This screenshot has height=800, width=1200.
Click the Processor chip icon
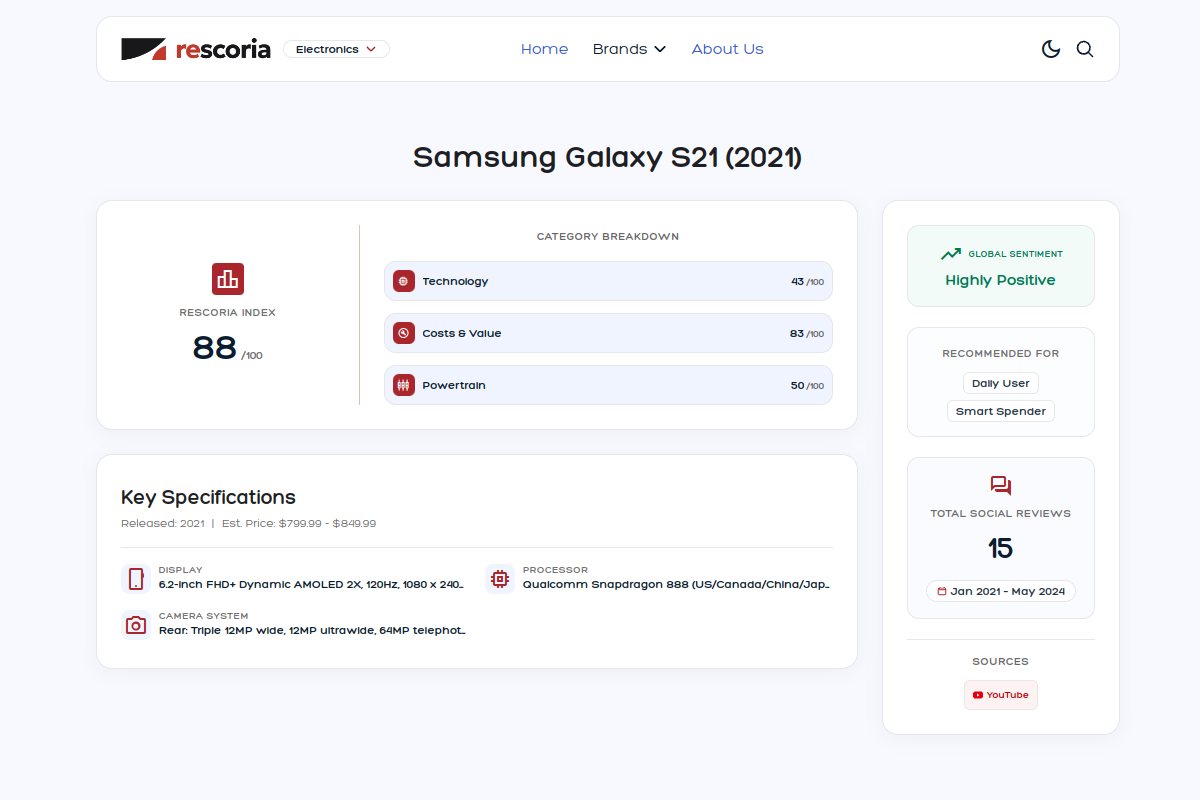[x=500, y=579]
